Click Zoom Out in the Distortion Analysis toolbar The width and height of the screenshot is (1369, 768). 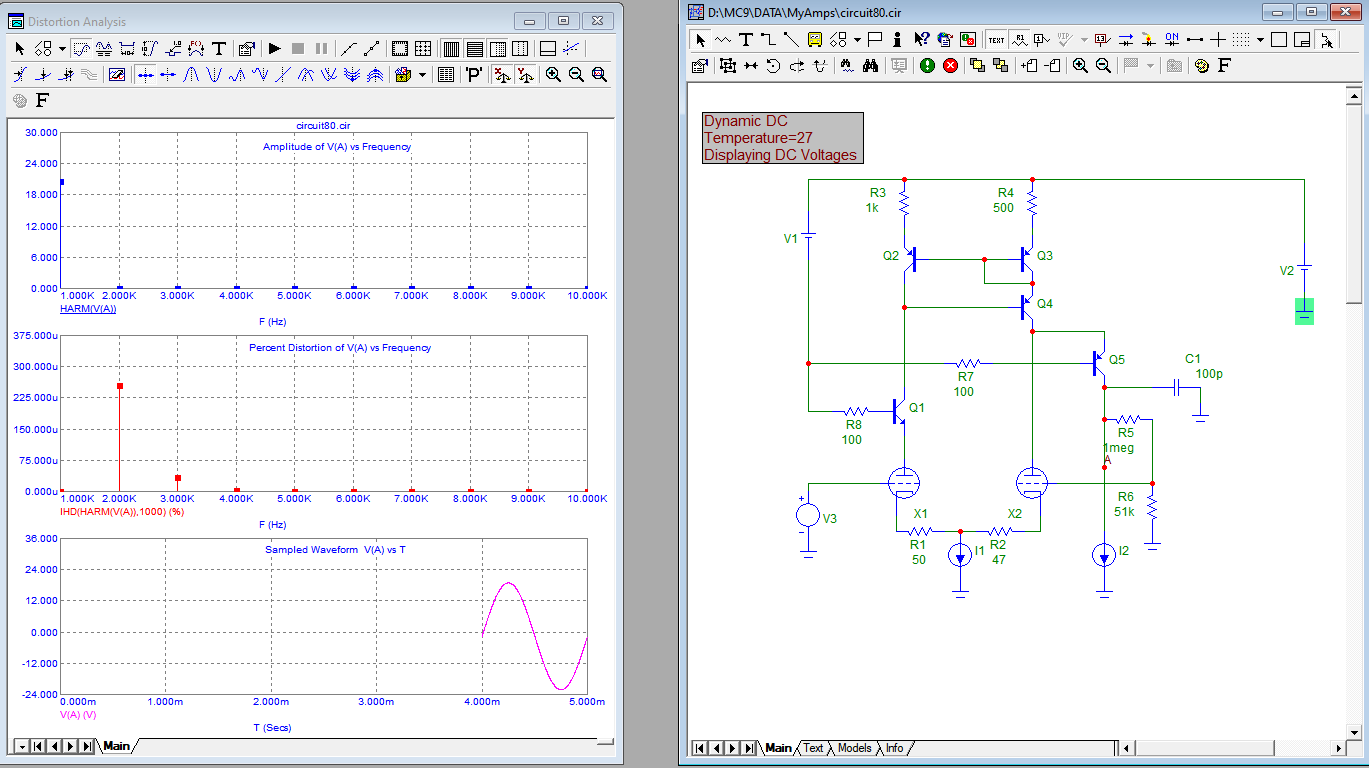[576, 74]
